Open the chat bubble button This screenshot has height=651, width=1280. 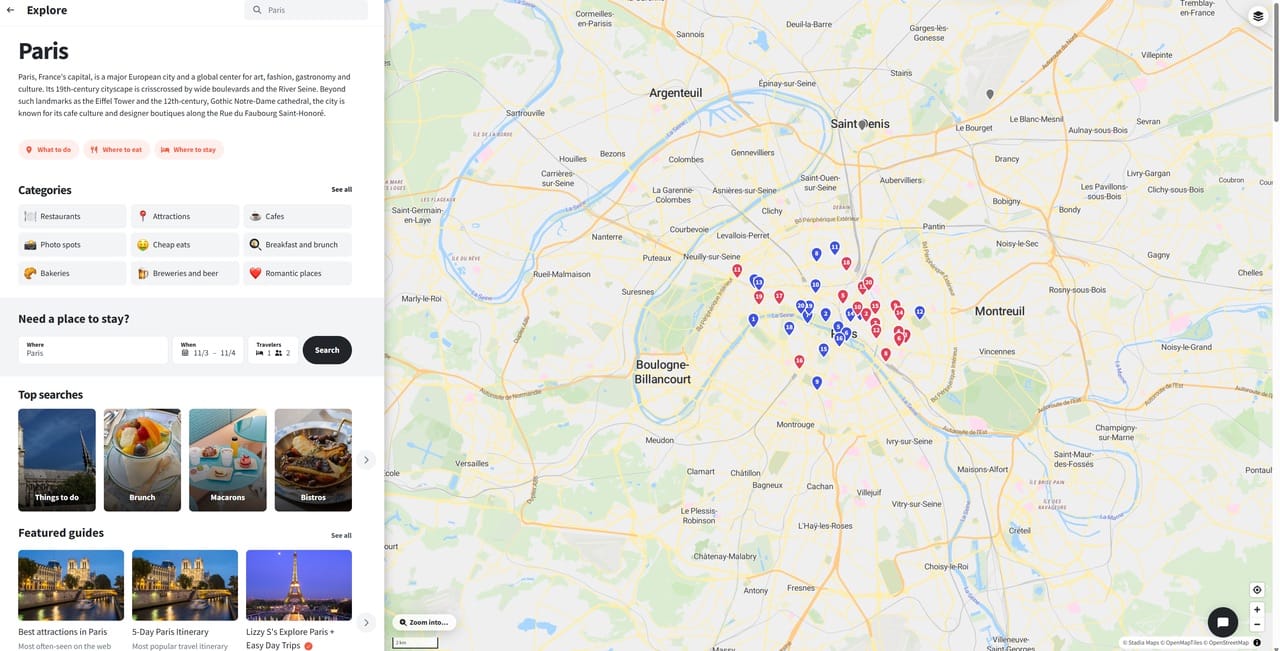tap(1223, 622)
